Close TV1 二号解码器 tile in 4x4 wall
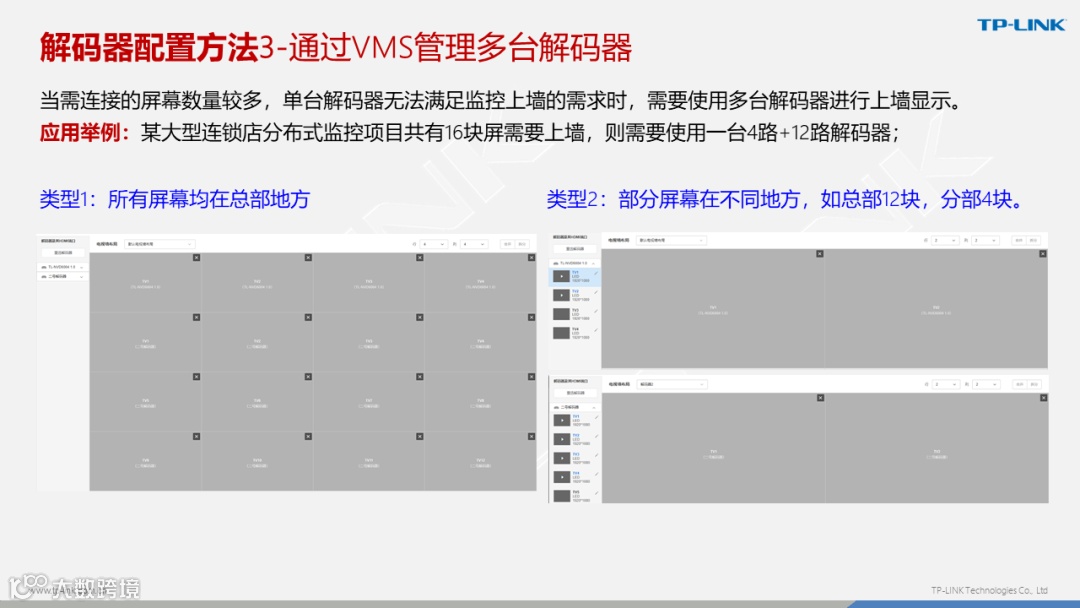The height and width of the screenshot is (608, 1080). [x=196, y=317]
